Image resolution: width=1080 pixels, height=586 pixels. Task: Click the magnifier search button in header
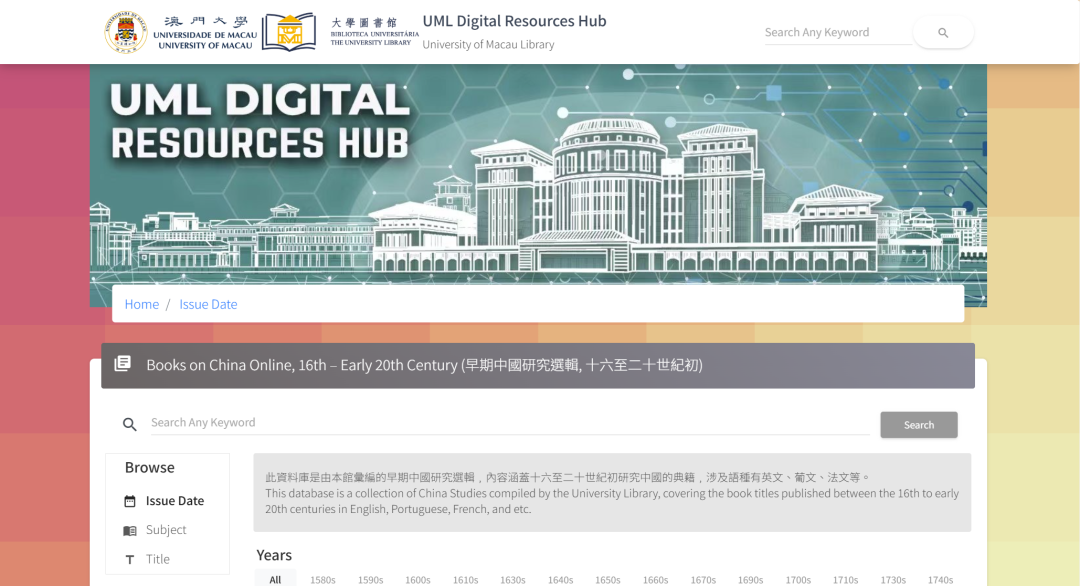(x=943, y=33)
